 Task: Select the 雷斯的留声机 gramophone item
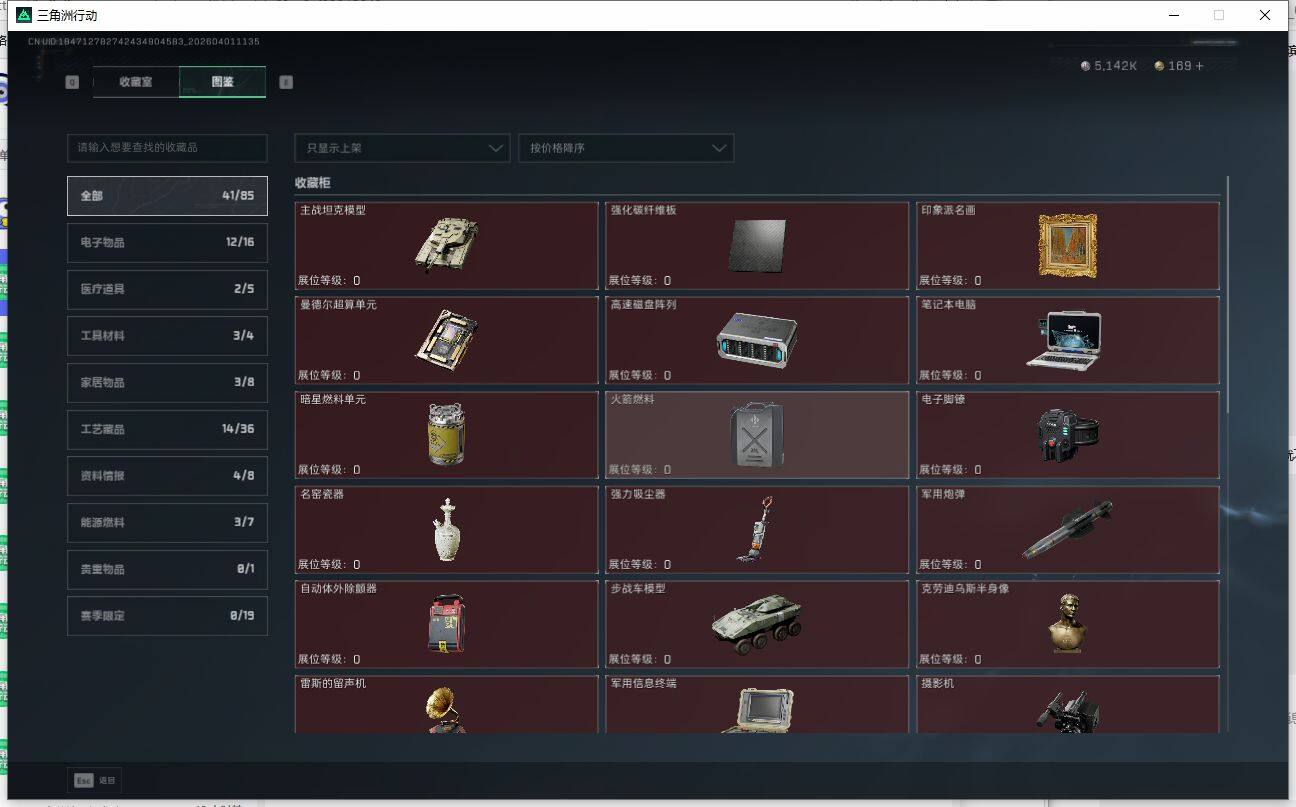[446, 704]
